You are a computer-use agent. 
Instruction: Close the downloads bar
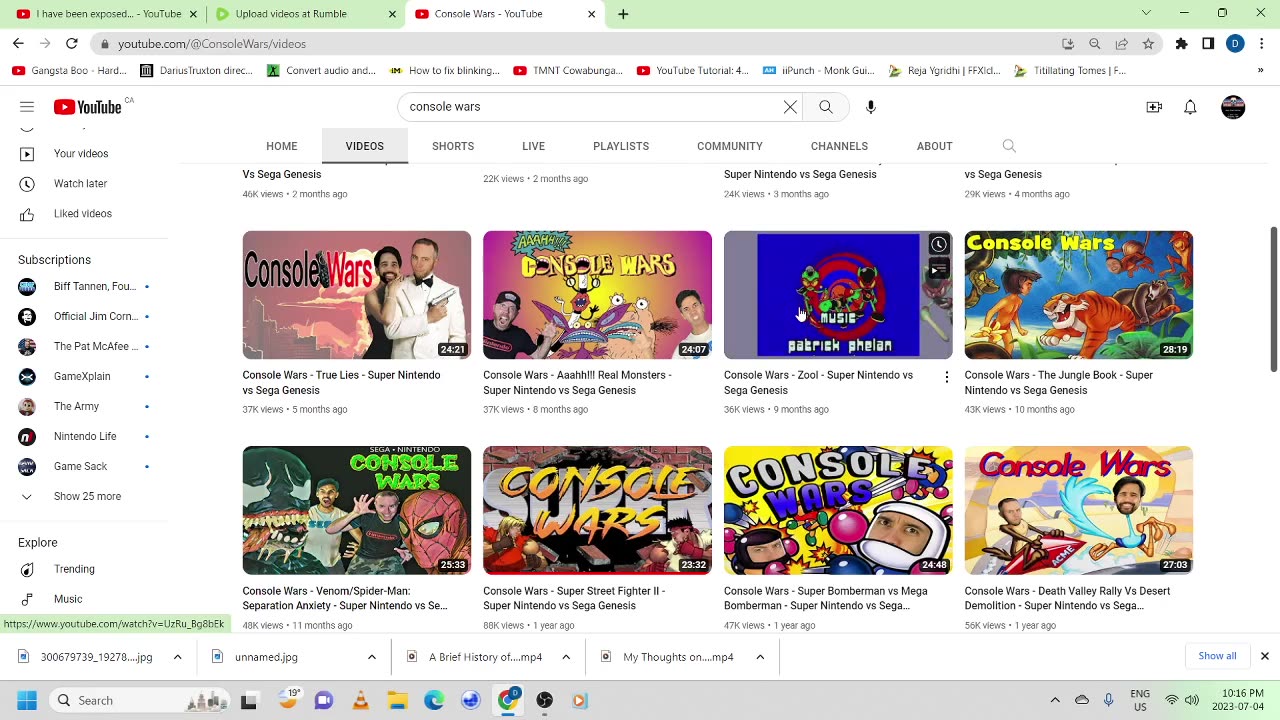pos(1264,656)
